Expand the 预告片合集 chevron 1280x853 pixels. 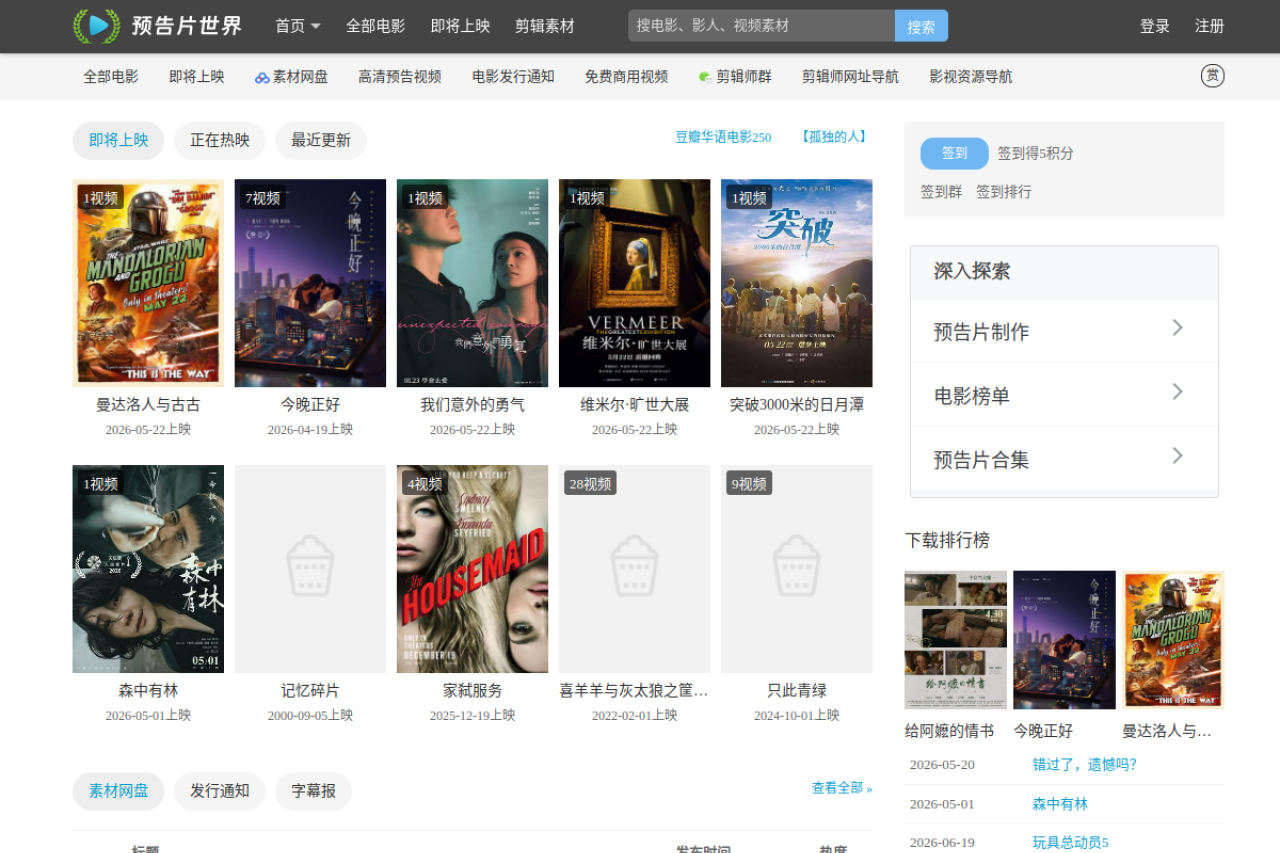pyautogui.click(x=1177, y=456)
